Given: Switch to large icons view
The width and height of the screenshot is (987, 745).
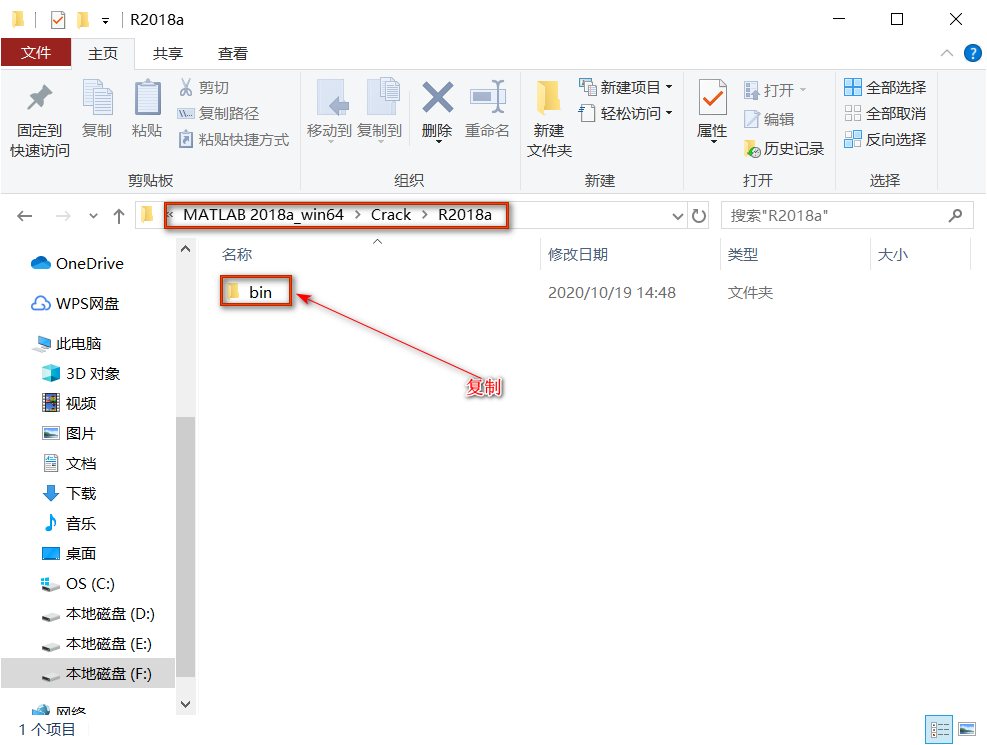Looking at the screenshot, I should (967, 729).
